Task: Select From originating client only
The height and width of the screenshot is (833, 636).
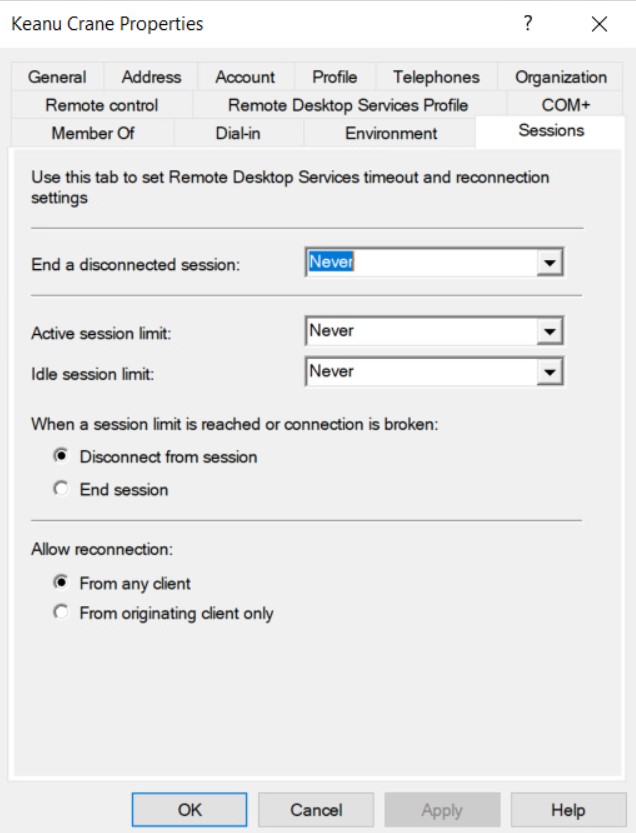Action: [x=63, y=613]
